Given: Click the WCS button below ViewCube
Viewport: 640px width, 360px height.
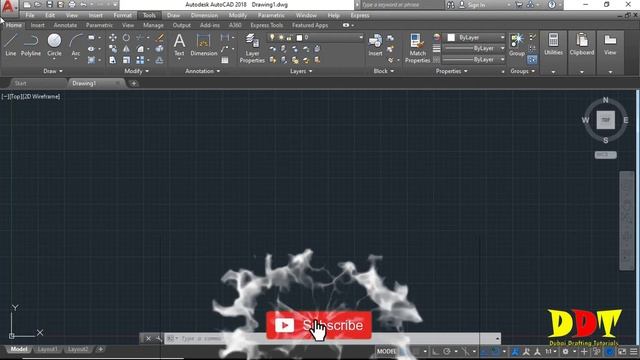Looking at the screenshot, I should tap(605, 155).
